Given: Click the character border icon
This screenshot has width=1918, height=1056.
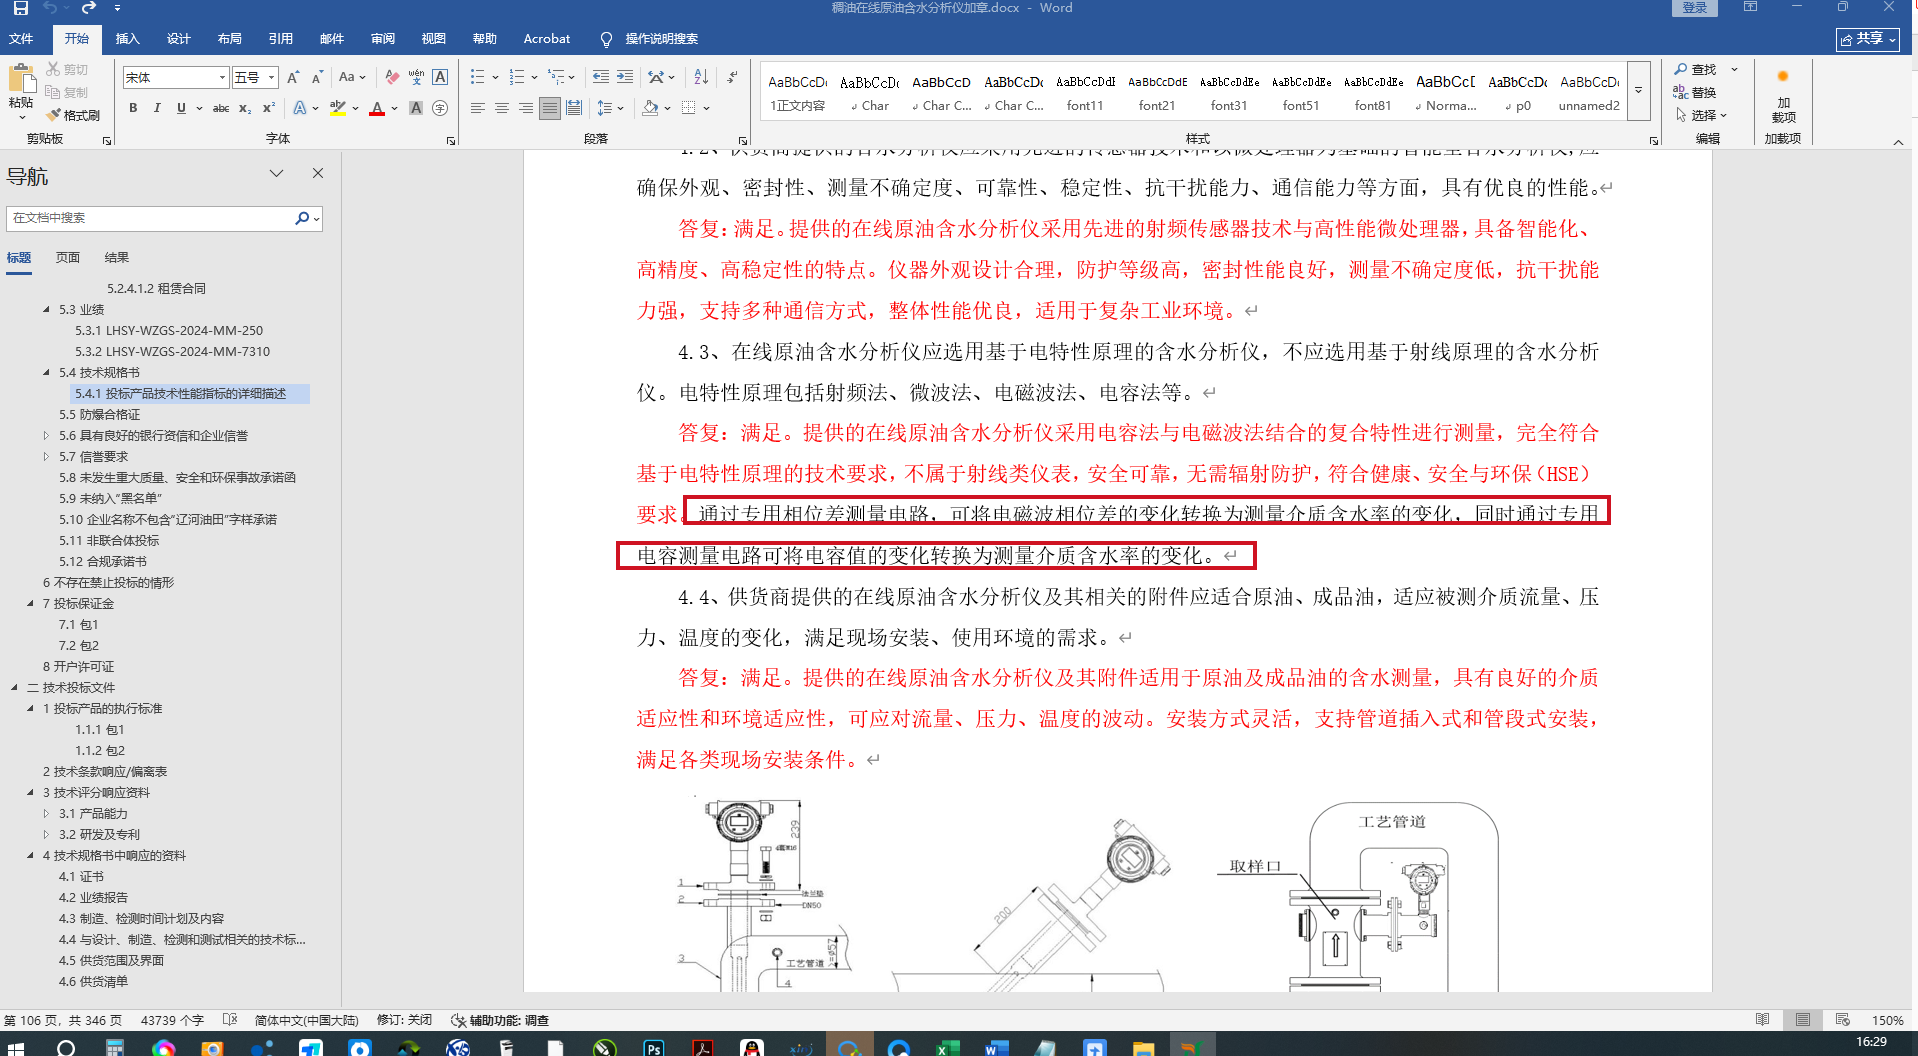Looking at the screenshot, I should pyautogui.click(x=440, y=77).
